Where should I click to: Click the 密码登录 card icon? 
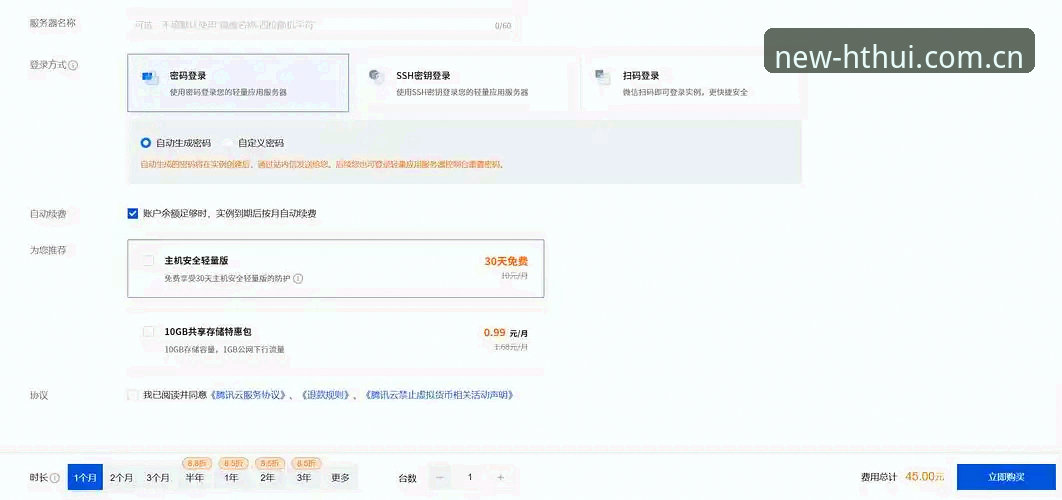[x=149, y=77]
